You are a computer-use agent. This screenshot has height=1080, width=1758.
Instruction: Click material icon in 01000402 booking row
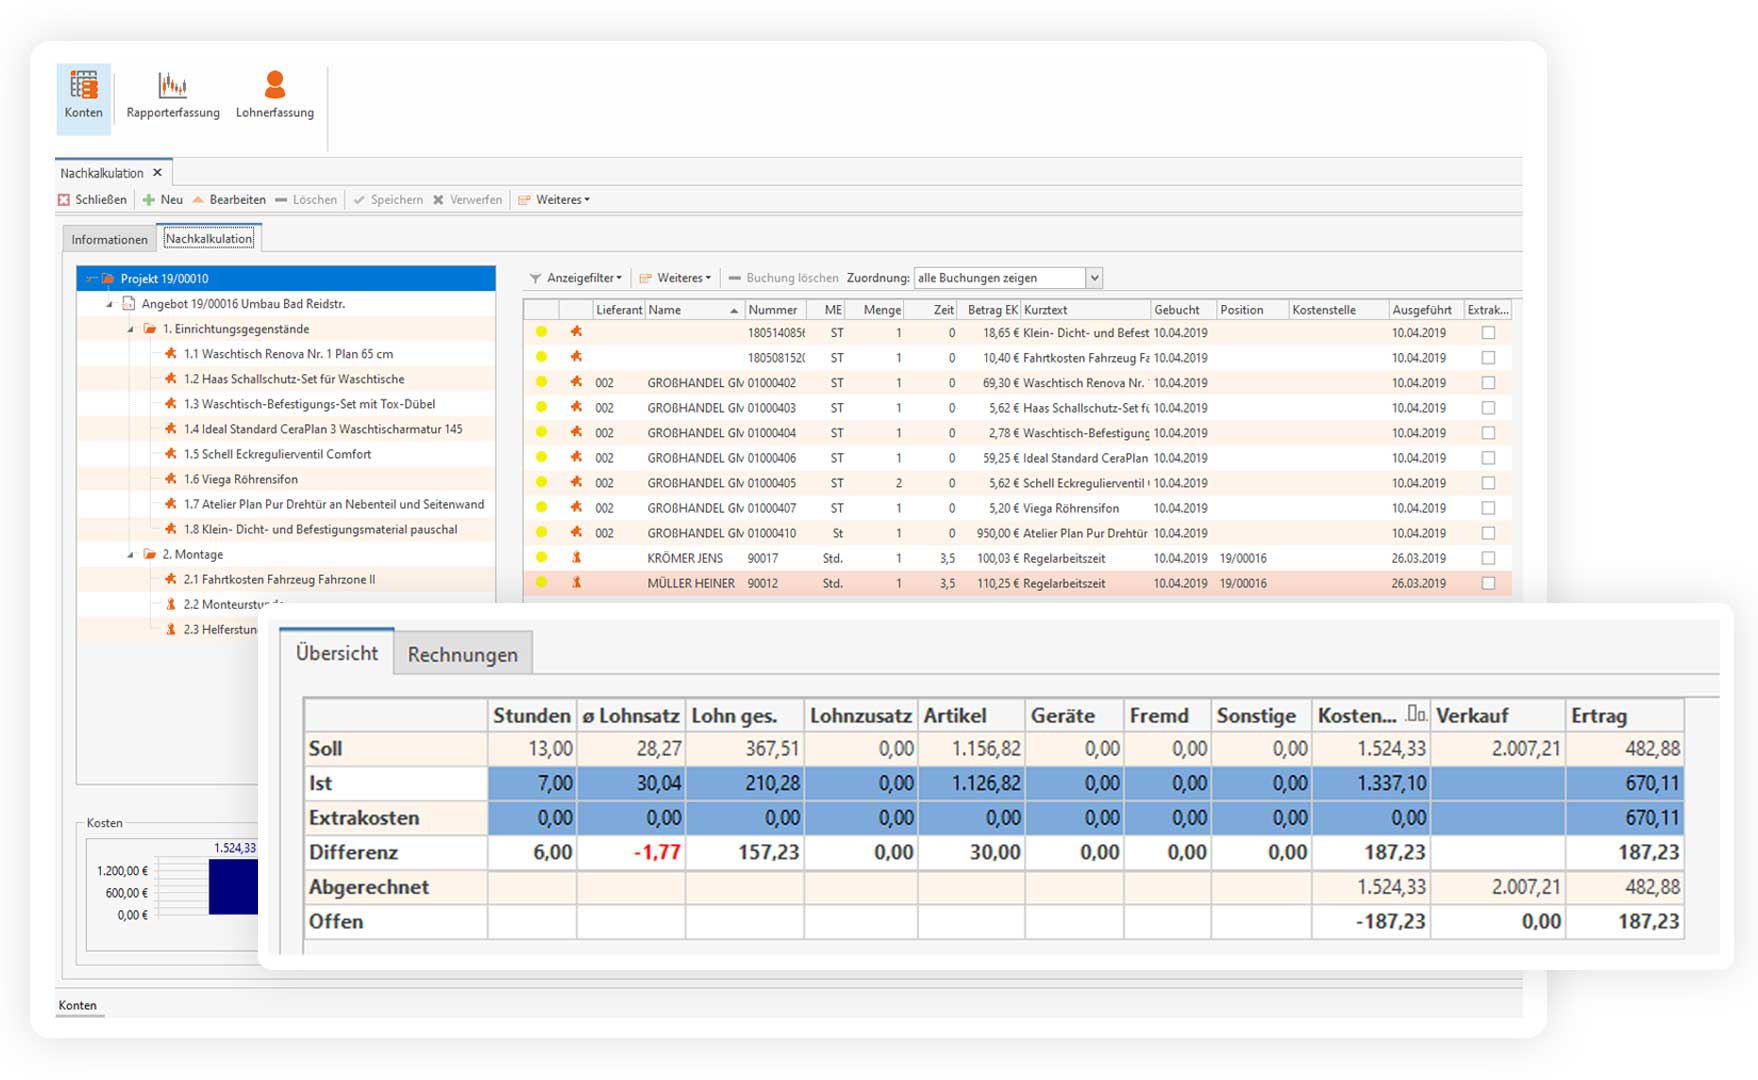576,382
